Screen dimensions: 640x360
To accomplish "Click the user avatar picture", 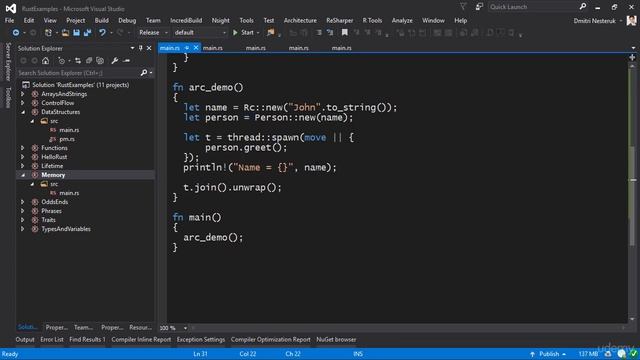I will [x=631, y=20].
